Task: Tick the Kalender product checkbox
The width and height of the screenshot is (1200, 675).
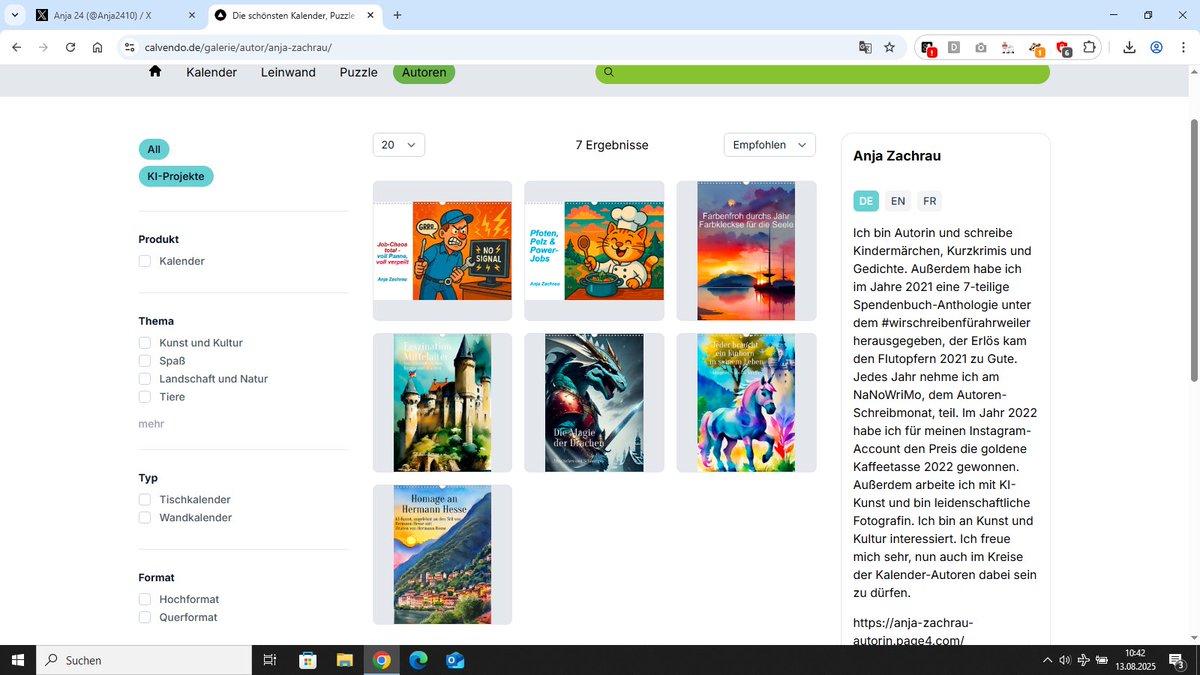Action: coord(145,261)
